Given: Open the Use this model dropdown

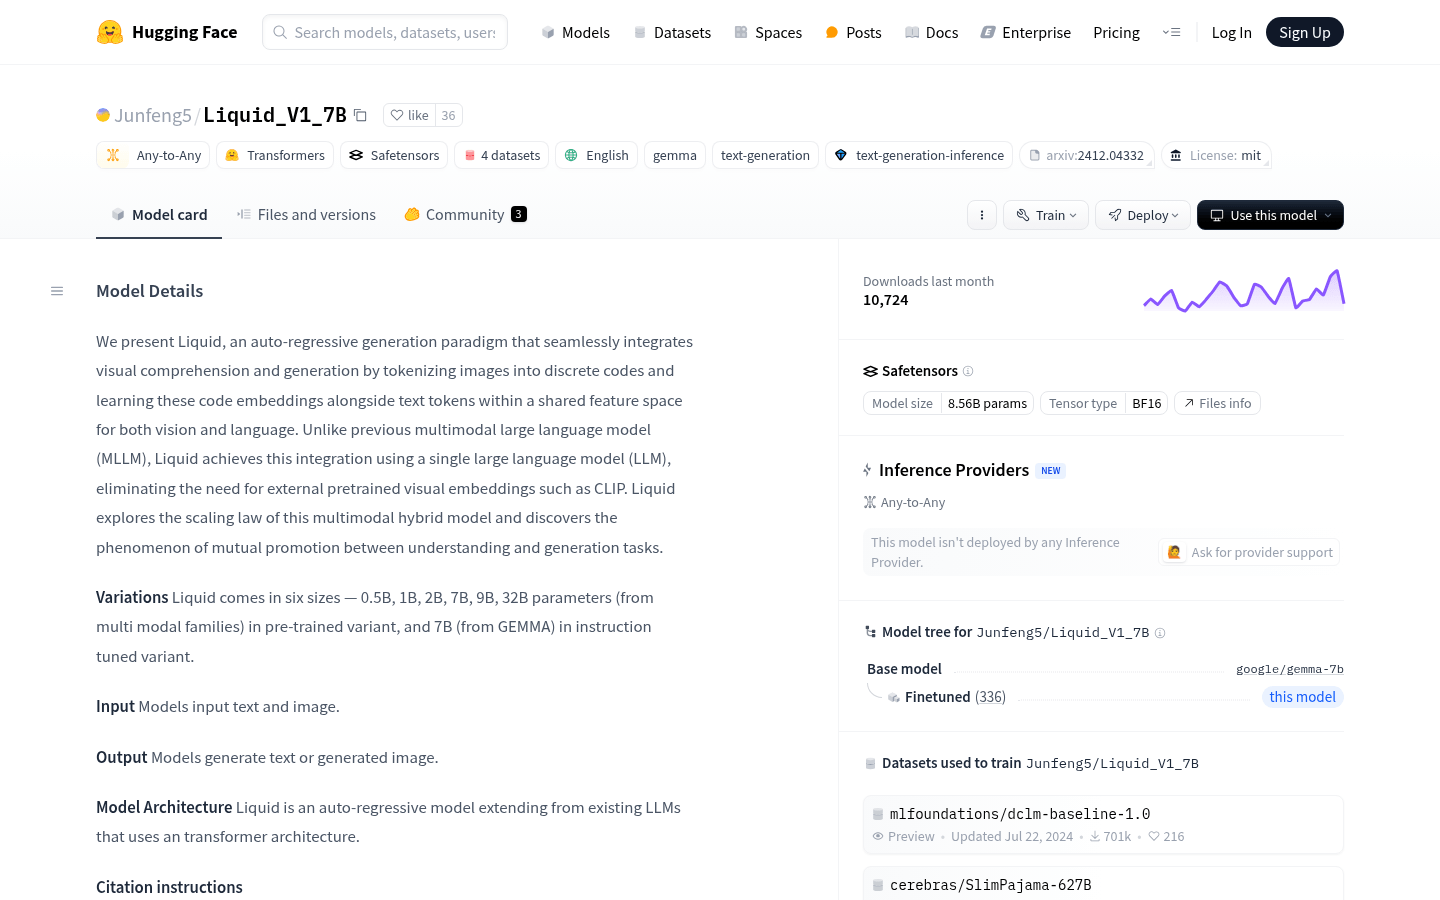Looking at the screenshot, I should click(1270, 215).
